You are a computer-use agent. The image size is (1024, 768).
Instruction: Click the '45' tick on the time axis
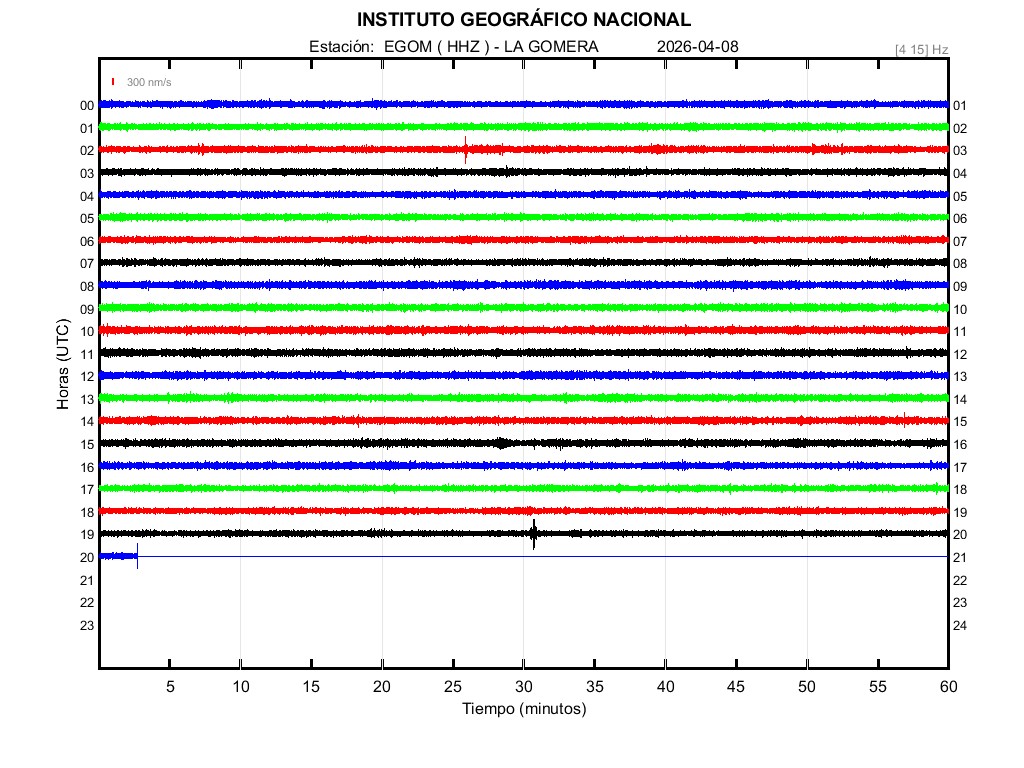736,686
